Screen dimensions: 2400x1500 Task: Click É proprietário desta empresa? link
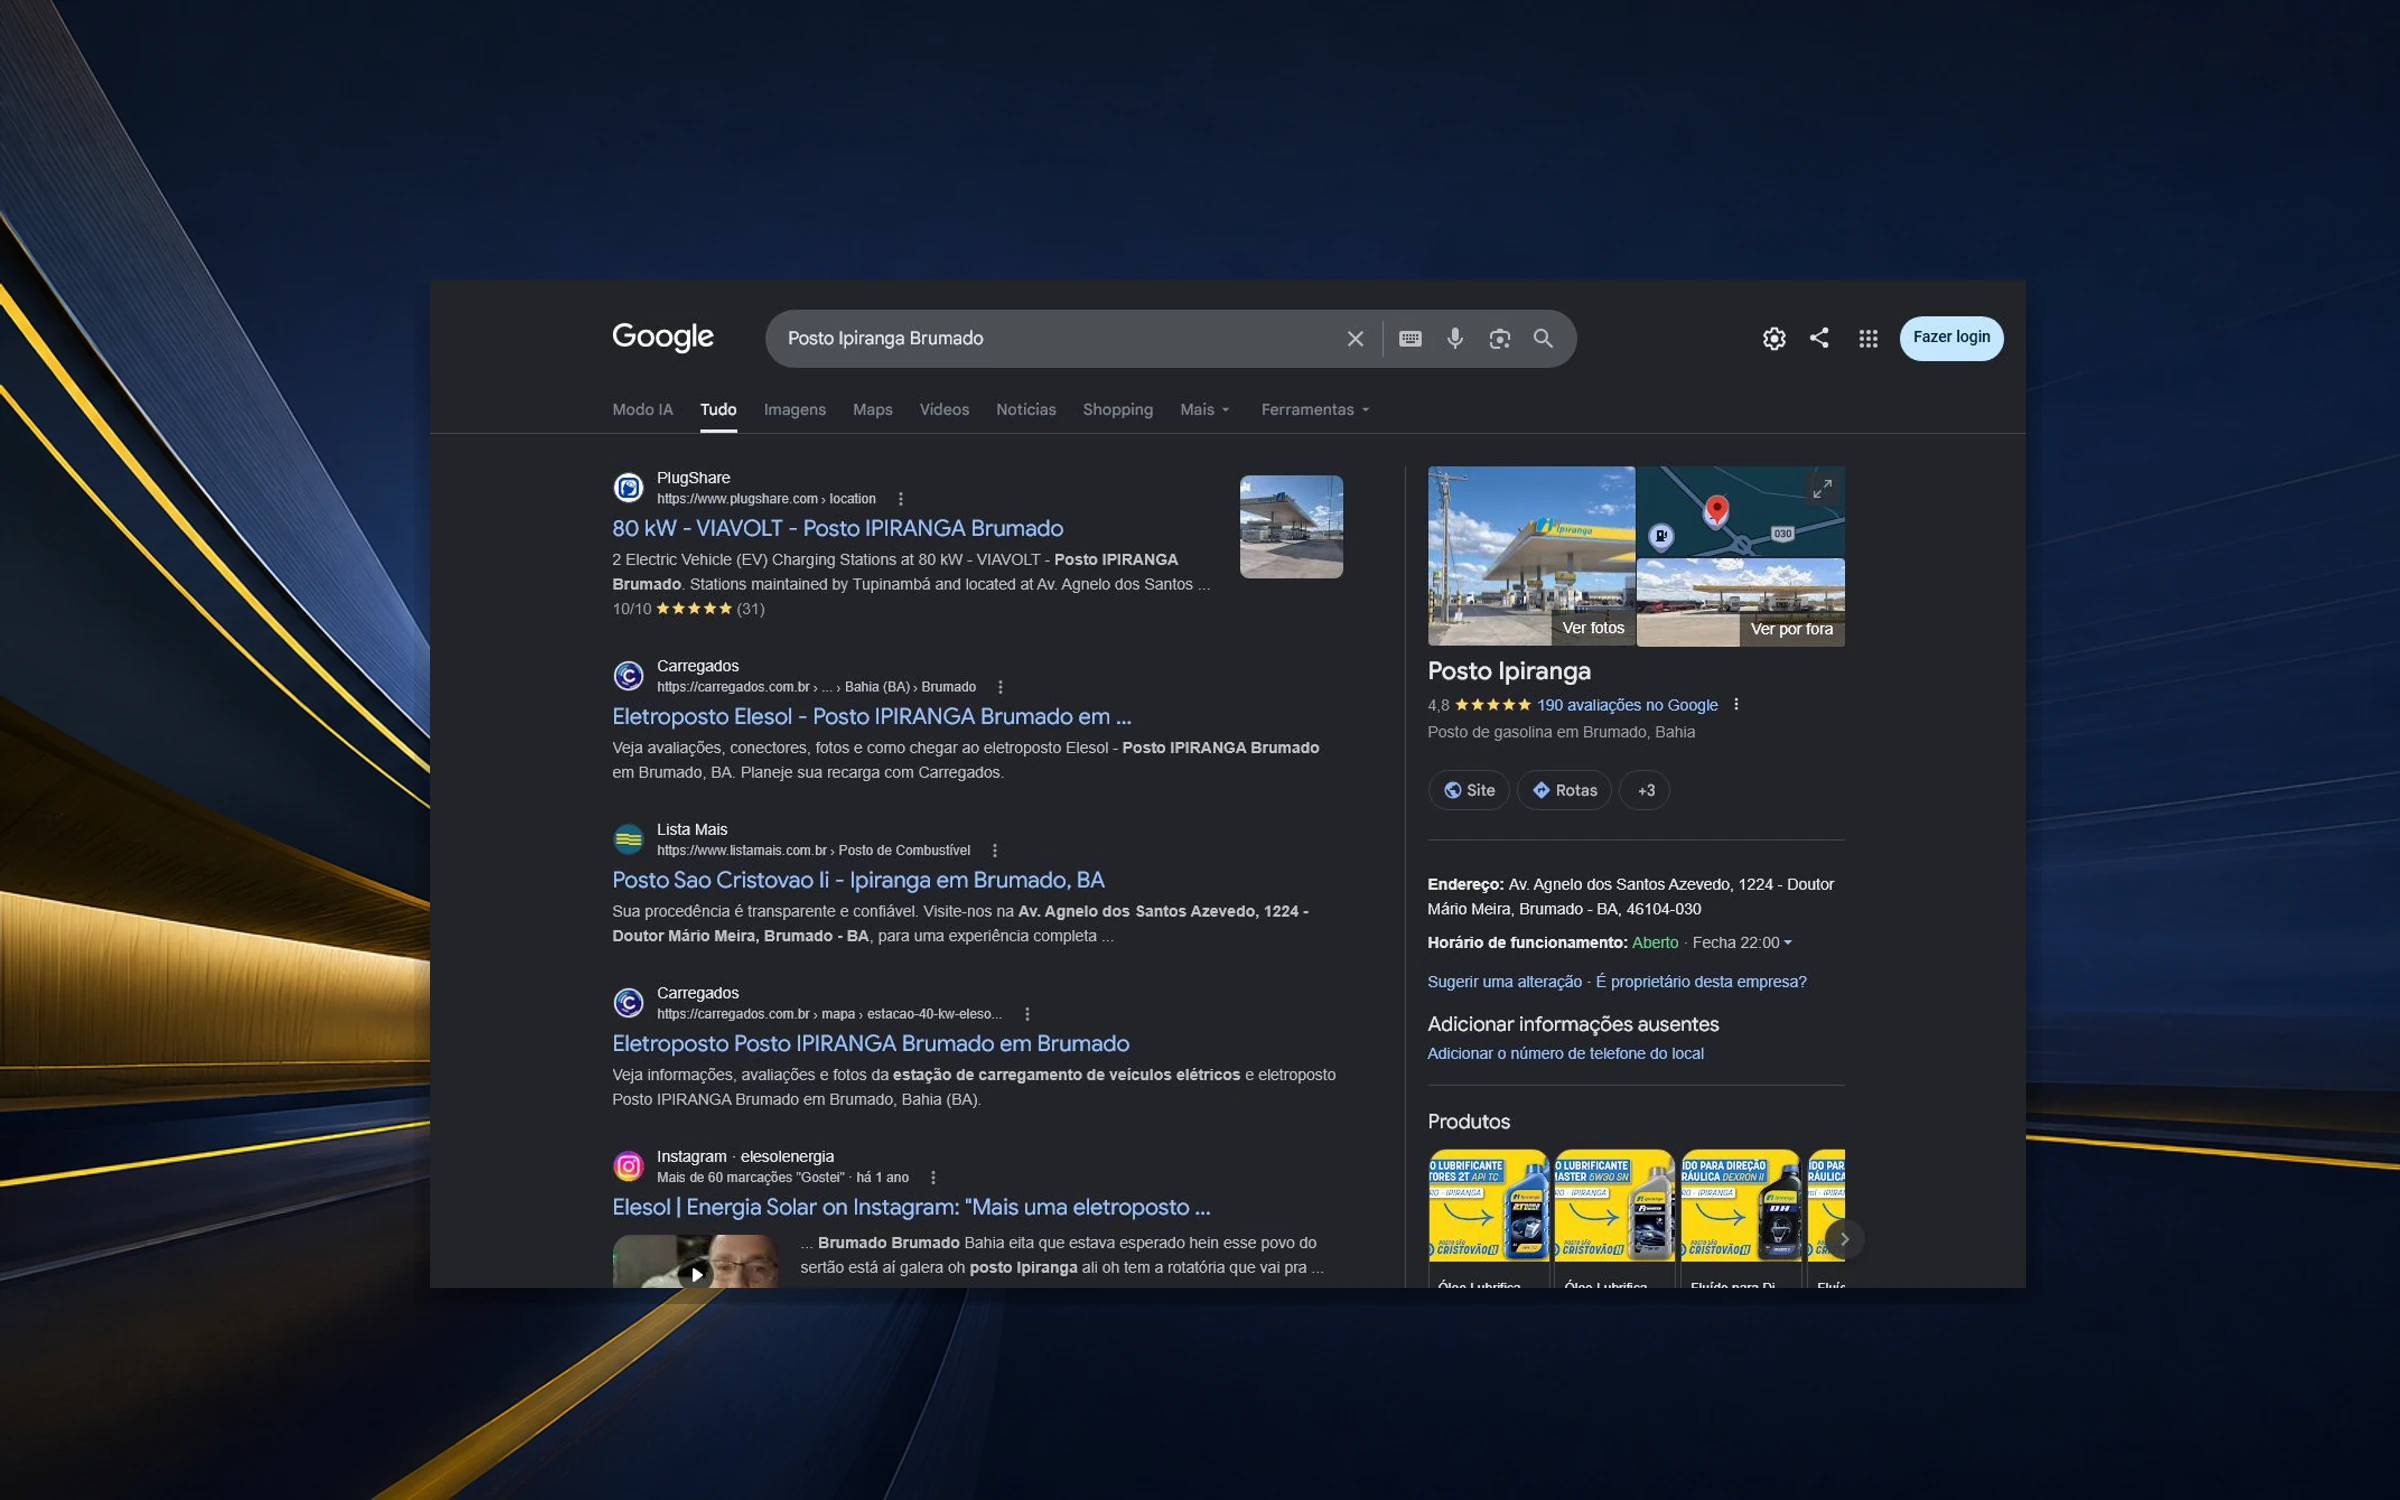click(1701, 982)
